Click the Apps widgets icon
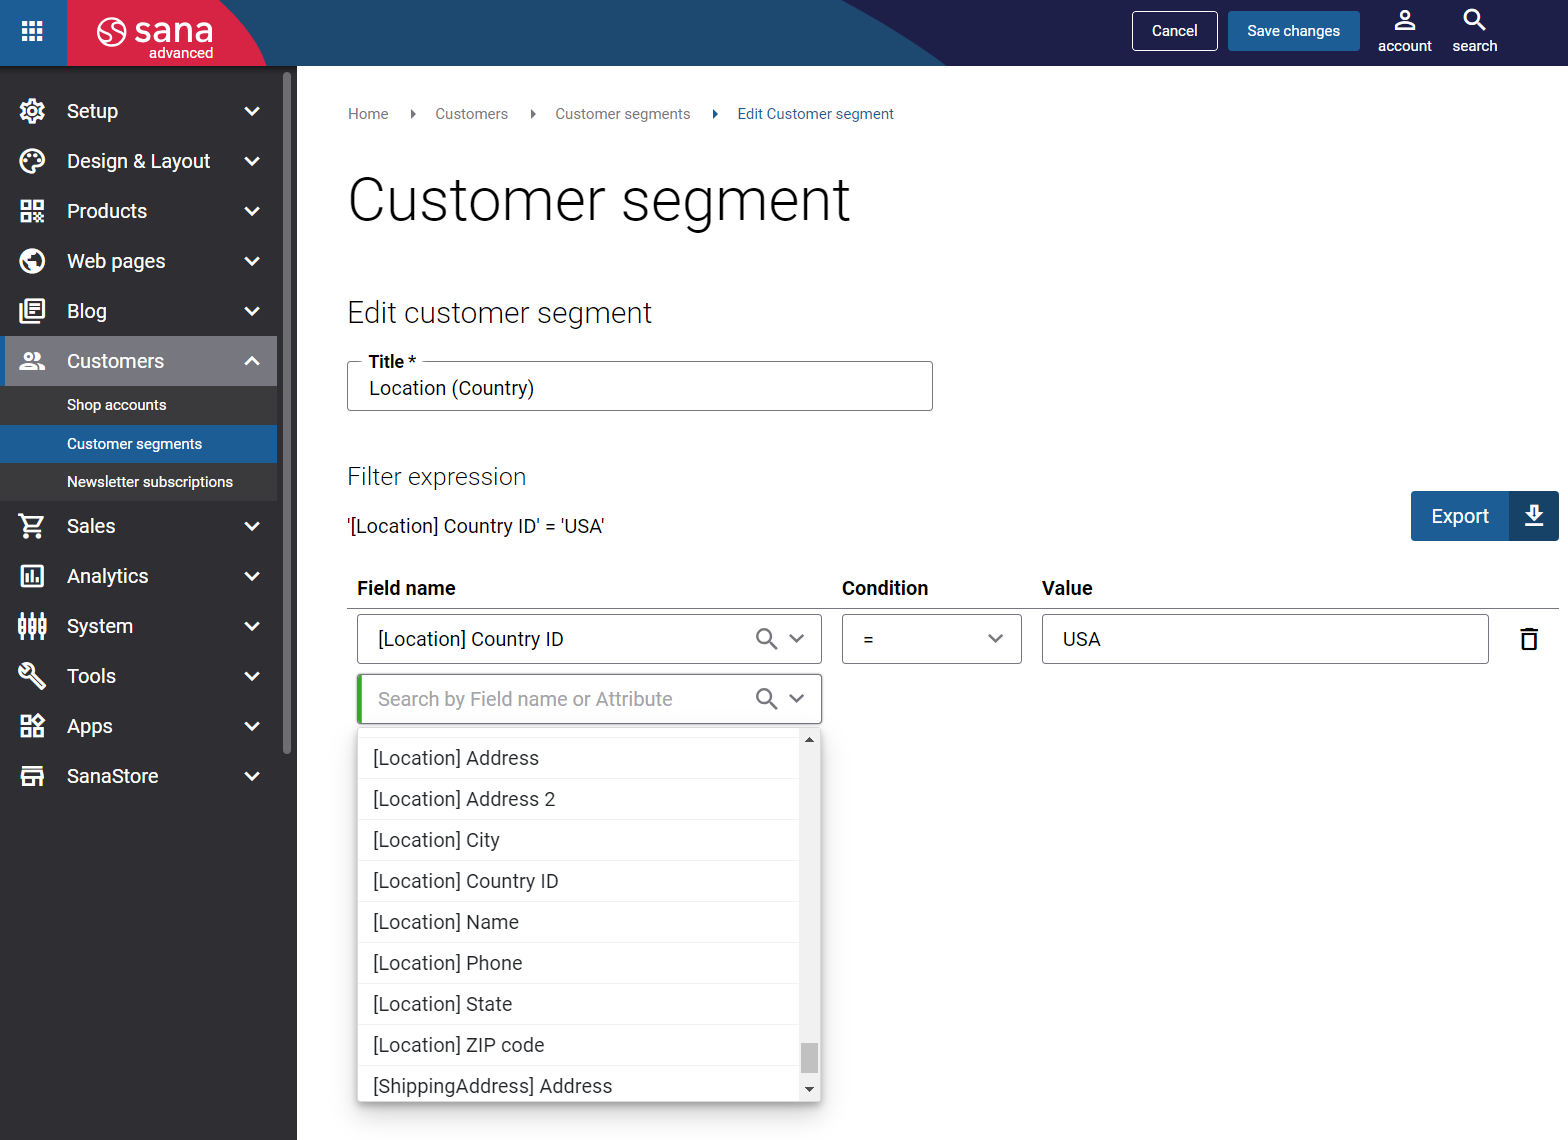 pos(32,726)
